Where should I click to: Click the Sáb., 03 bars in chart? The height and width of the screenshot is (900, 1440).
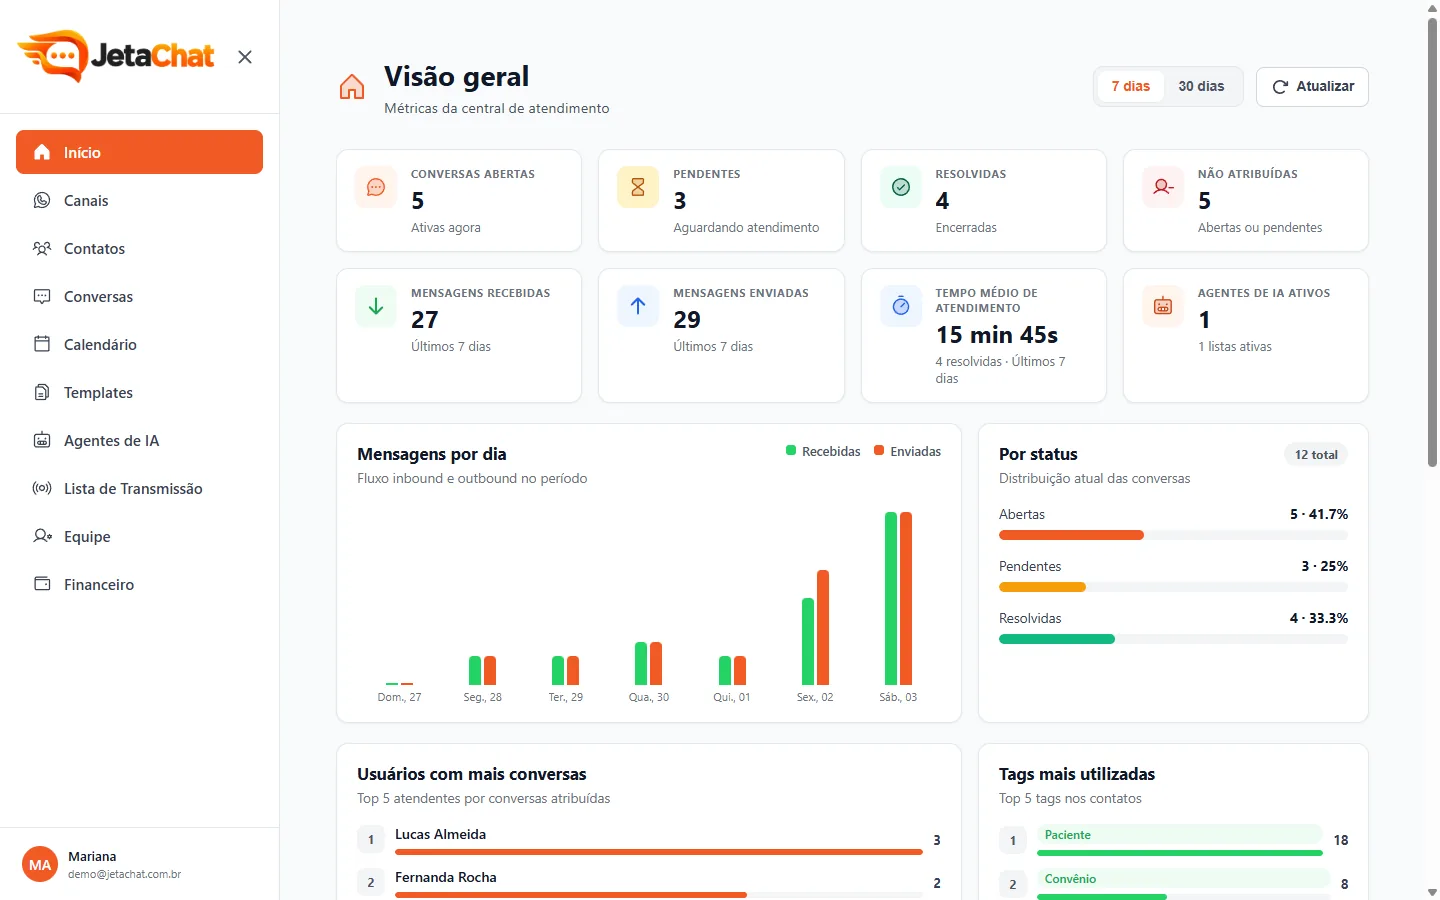click(898, 598)
